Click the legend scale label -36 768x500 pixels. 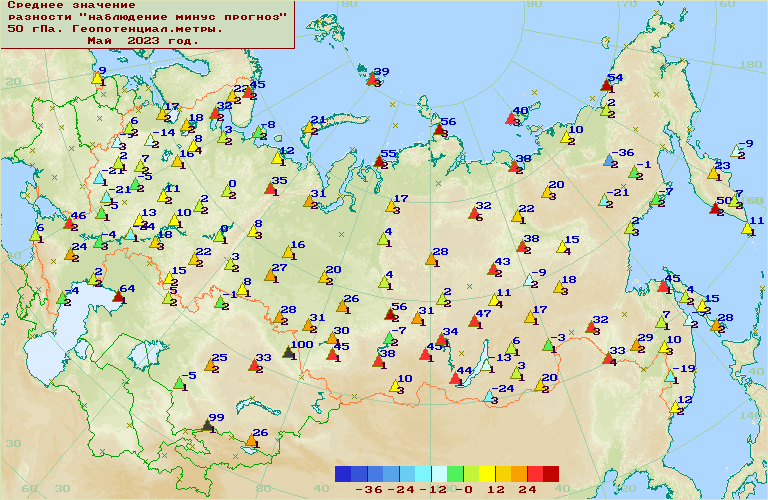point(369,489)
